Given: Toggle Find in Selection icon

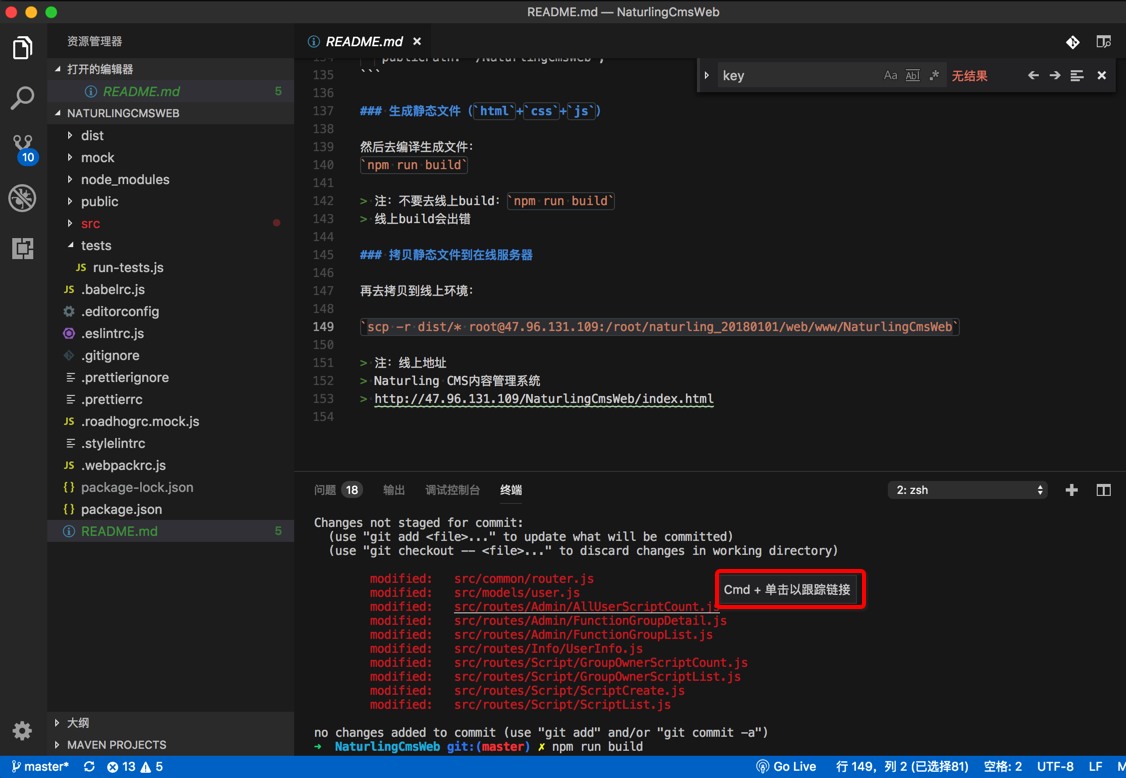Looking at the screenshot, I should (1076, 75).
